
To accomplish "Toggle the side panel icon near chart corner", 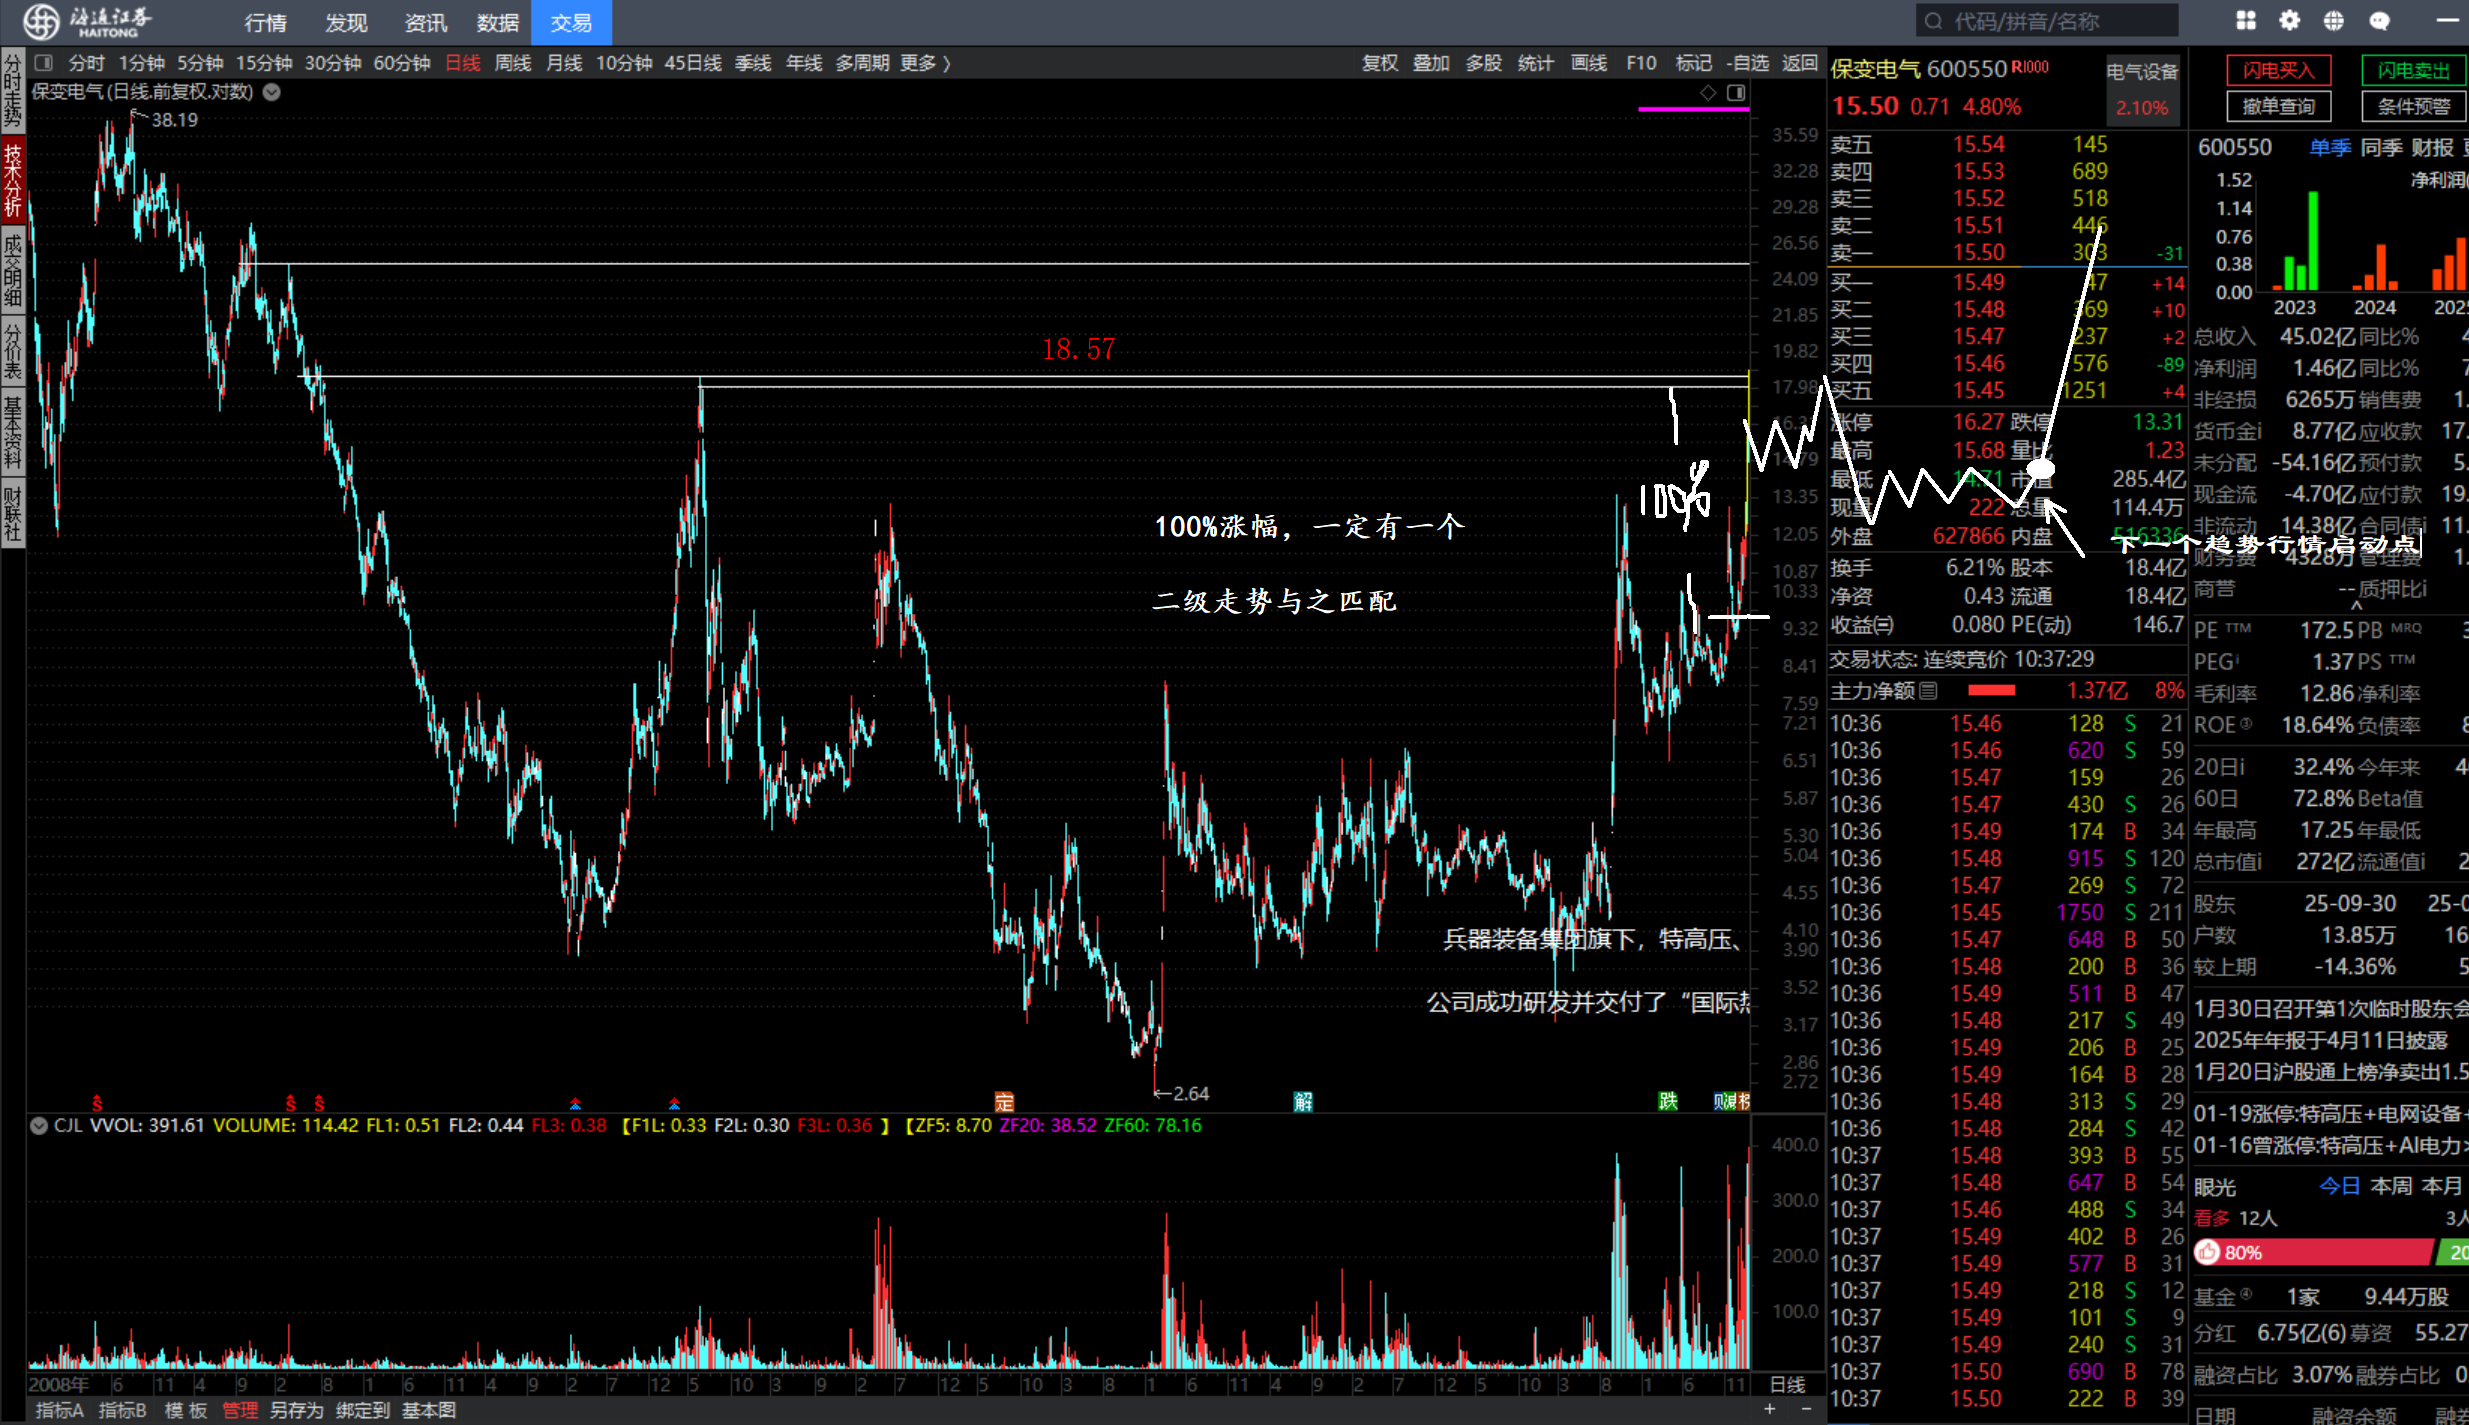I will pyautogui.click(x=1736, y=92).
